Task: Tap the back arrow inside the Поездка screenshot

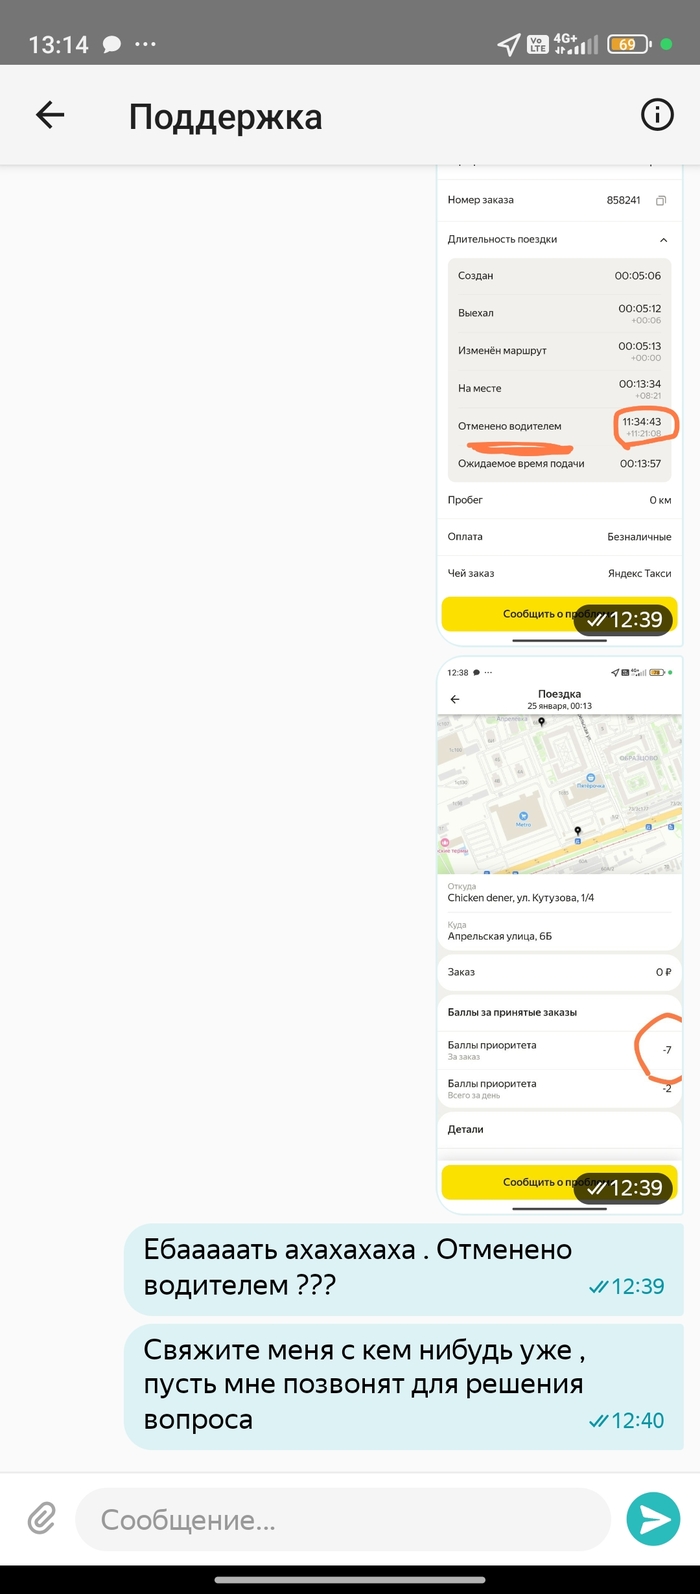Action: tap(455, 699)
